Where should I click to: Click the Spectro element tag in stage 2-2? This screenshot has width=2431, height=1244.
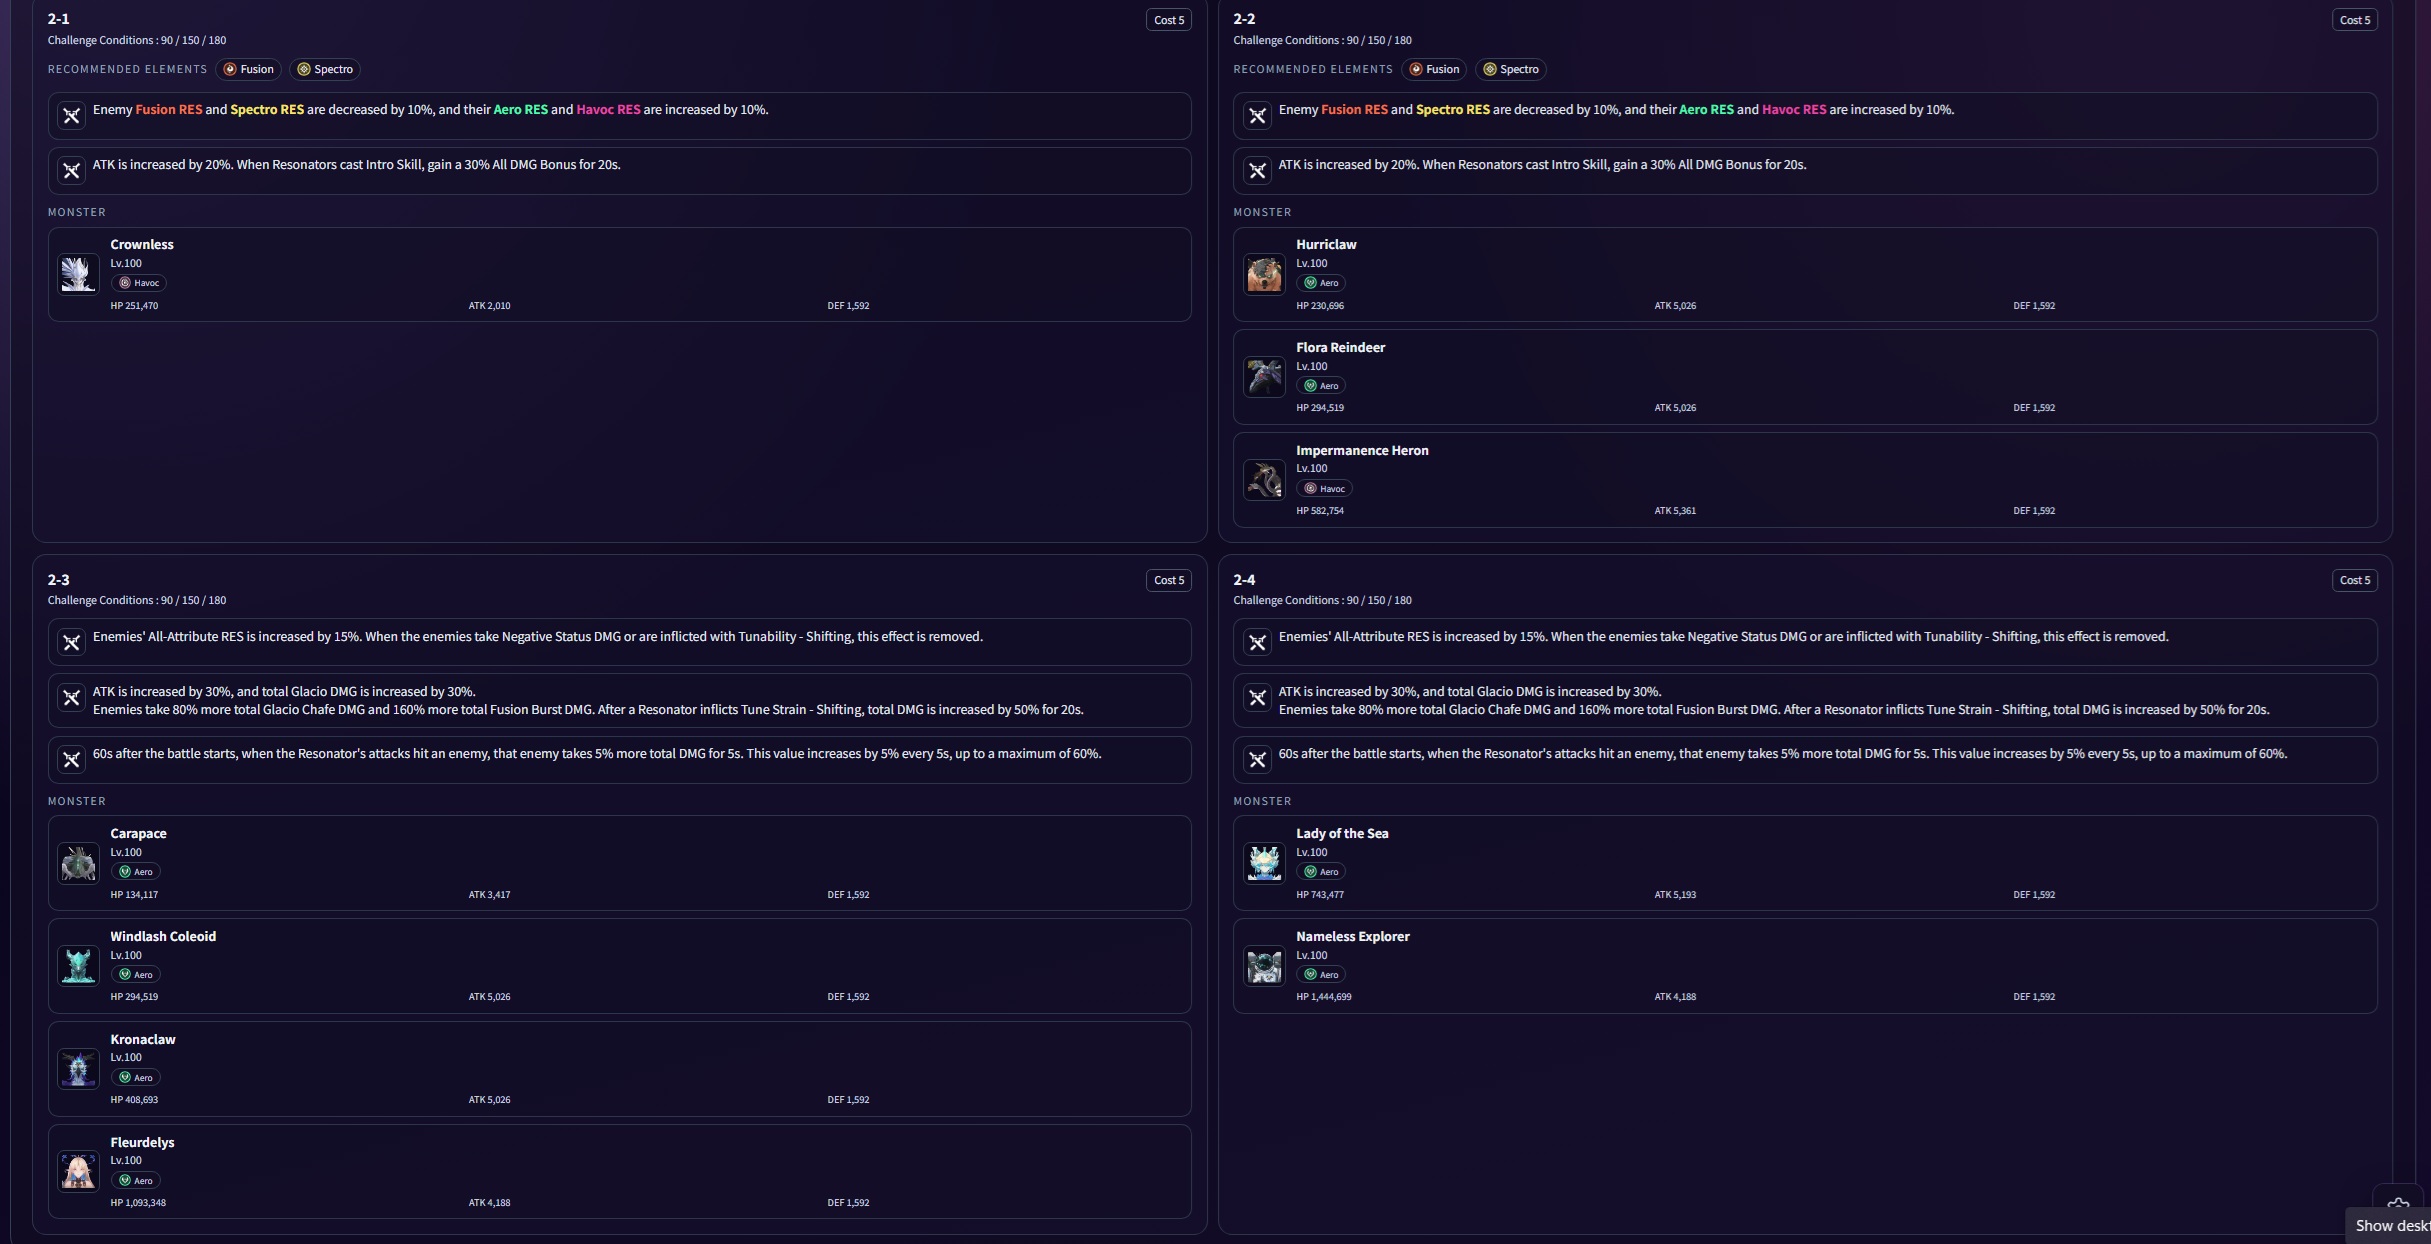point(1510,69)
